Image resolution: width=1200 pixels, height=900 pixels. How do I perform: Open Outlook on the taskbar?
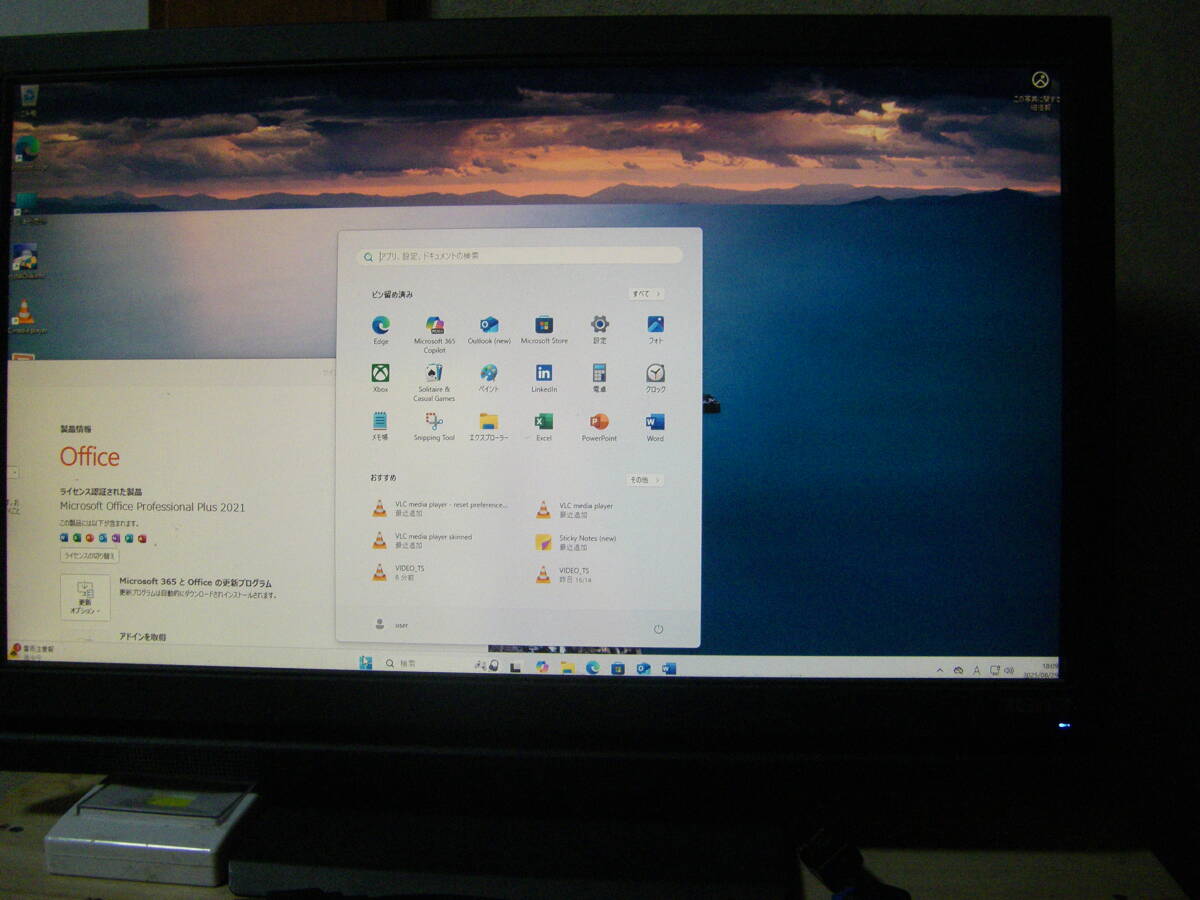click(643, 668)
